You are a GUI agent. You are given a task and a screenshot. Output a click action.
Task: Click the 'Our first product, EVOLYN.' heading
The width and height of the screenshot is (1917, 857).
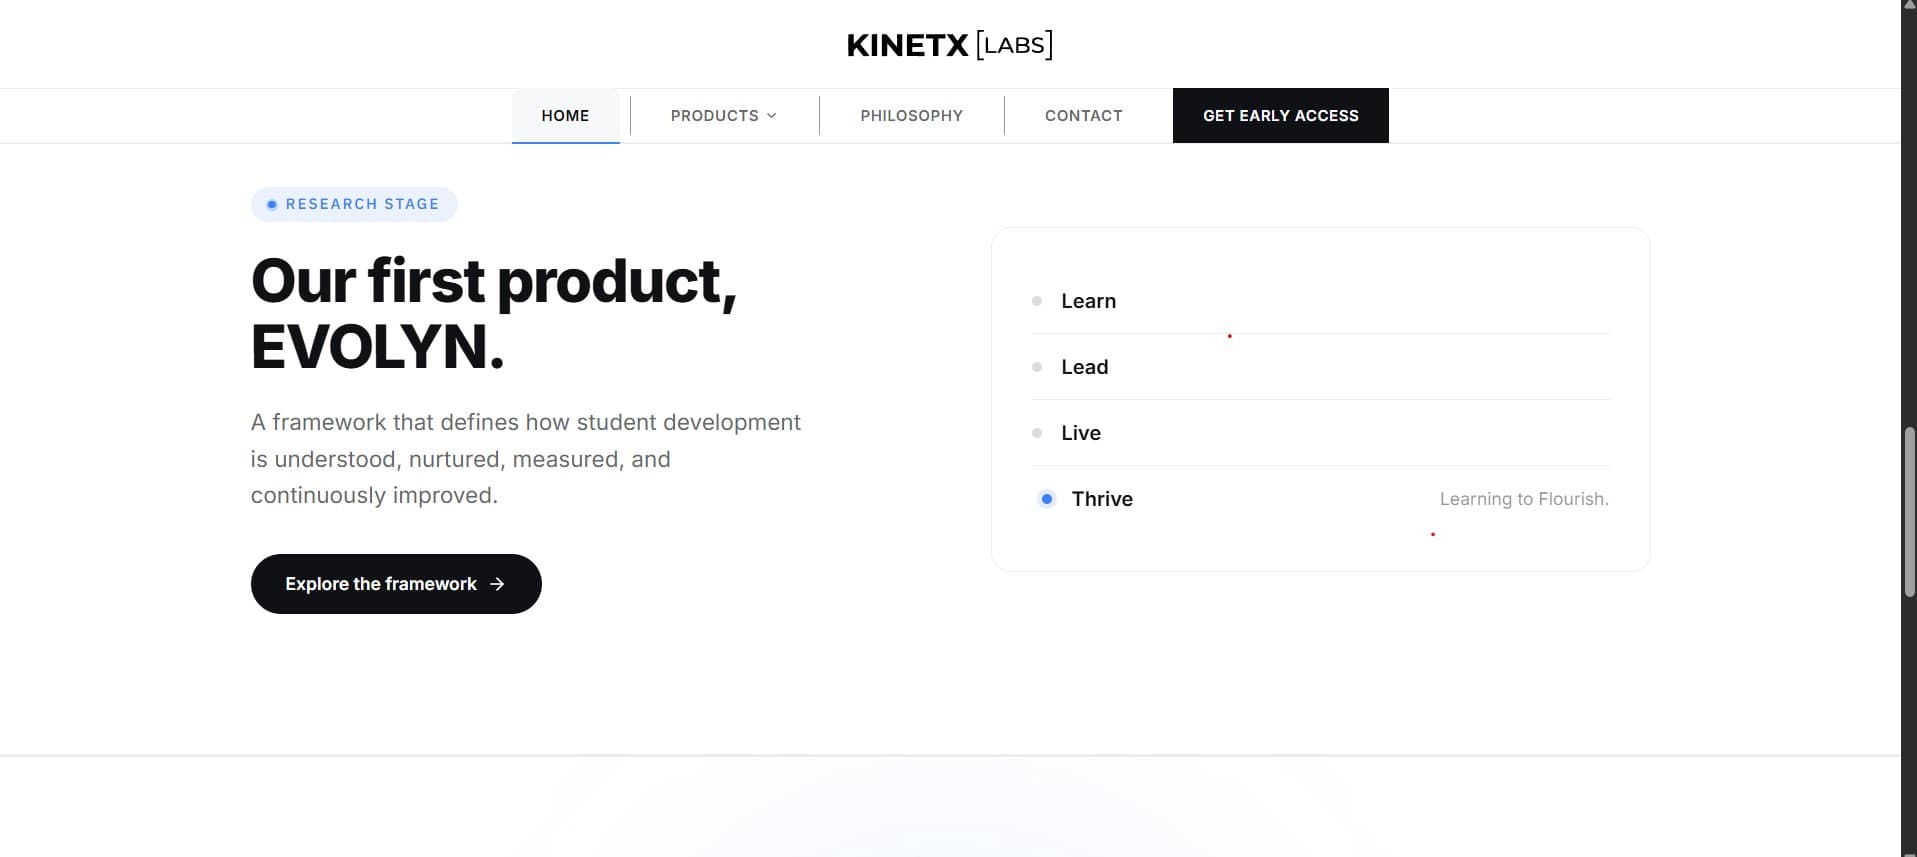pyautogui.click(x=494, y=313)
